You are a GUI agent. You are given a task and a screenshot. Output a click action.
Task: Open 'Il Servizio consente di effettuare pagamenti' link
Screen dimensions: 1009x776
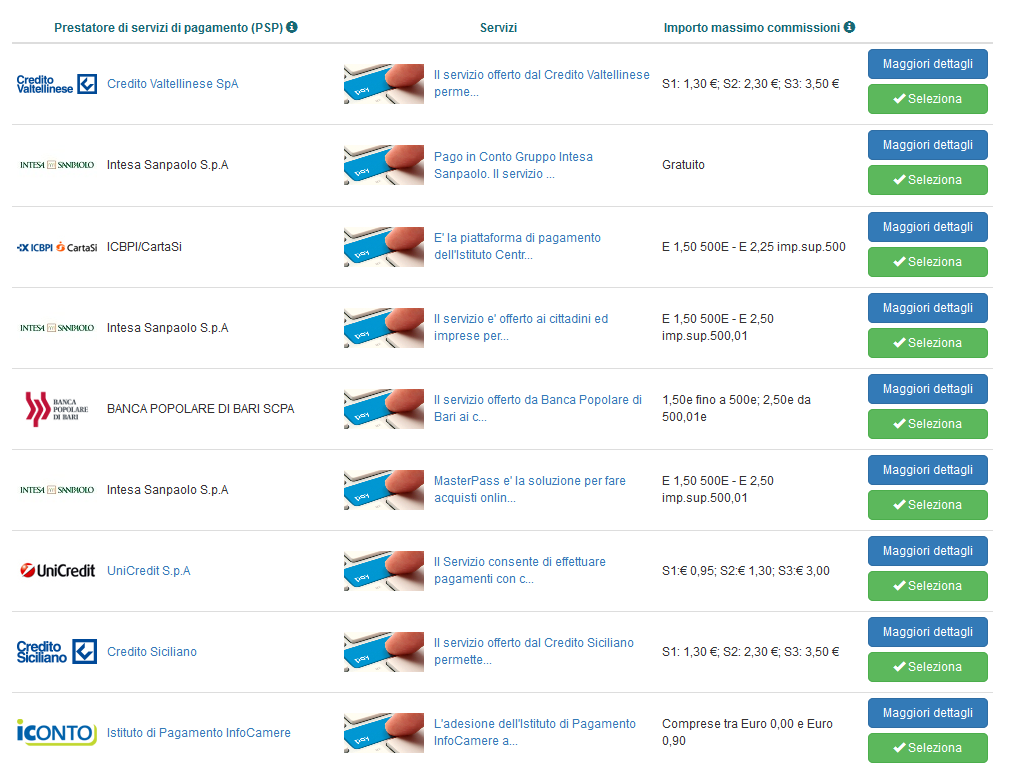coord(520,571)
